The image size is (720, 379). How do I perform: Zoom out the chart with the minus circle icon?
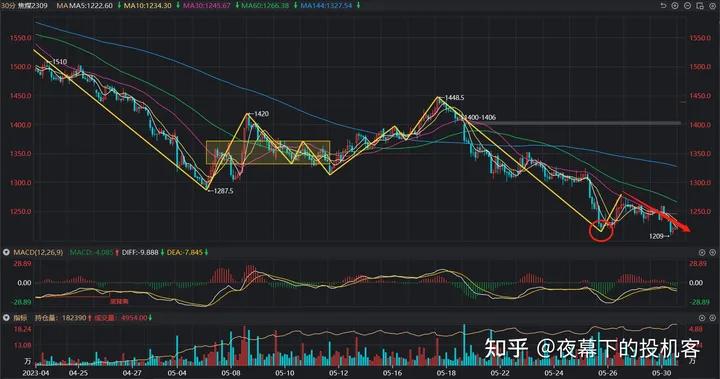pos(687,6)
